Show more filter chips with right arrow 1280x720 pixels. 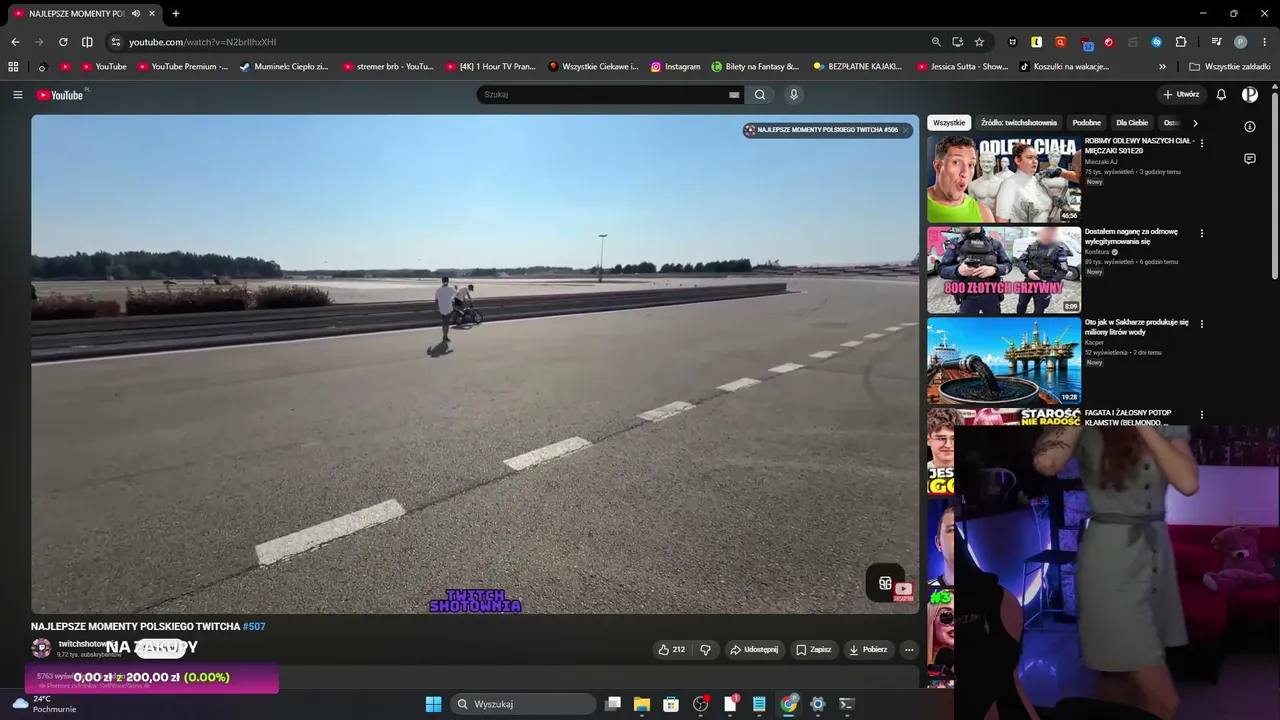coord(1195,123)
